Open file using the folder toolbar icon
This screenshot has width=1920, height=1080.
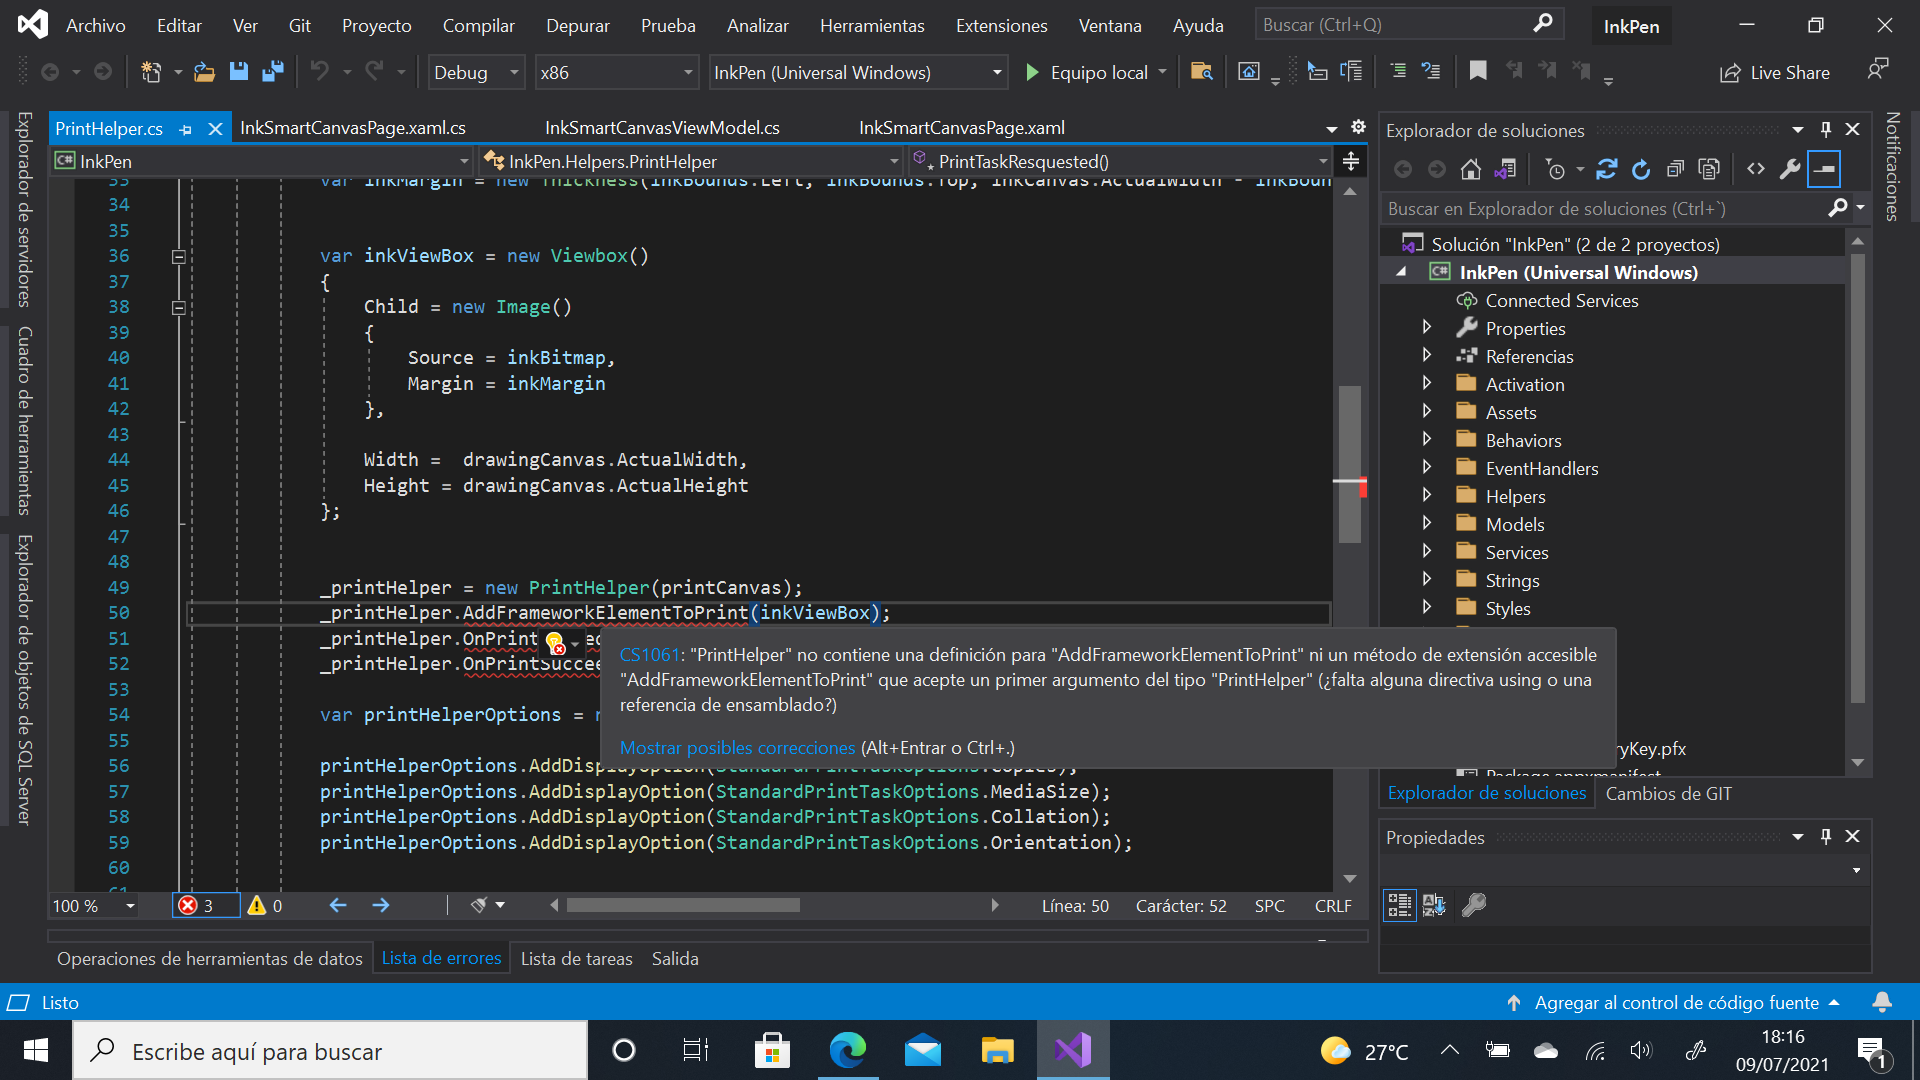204,72
